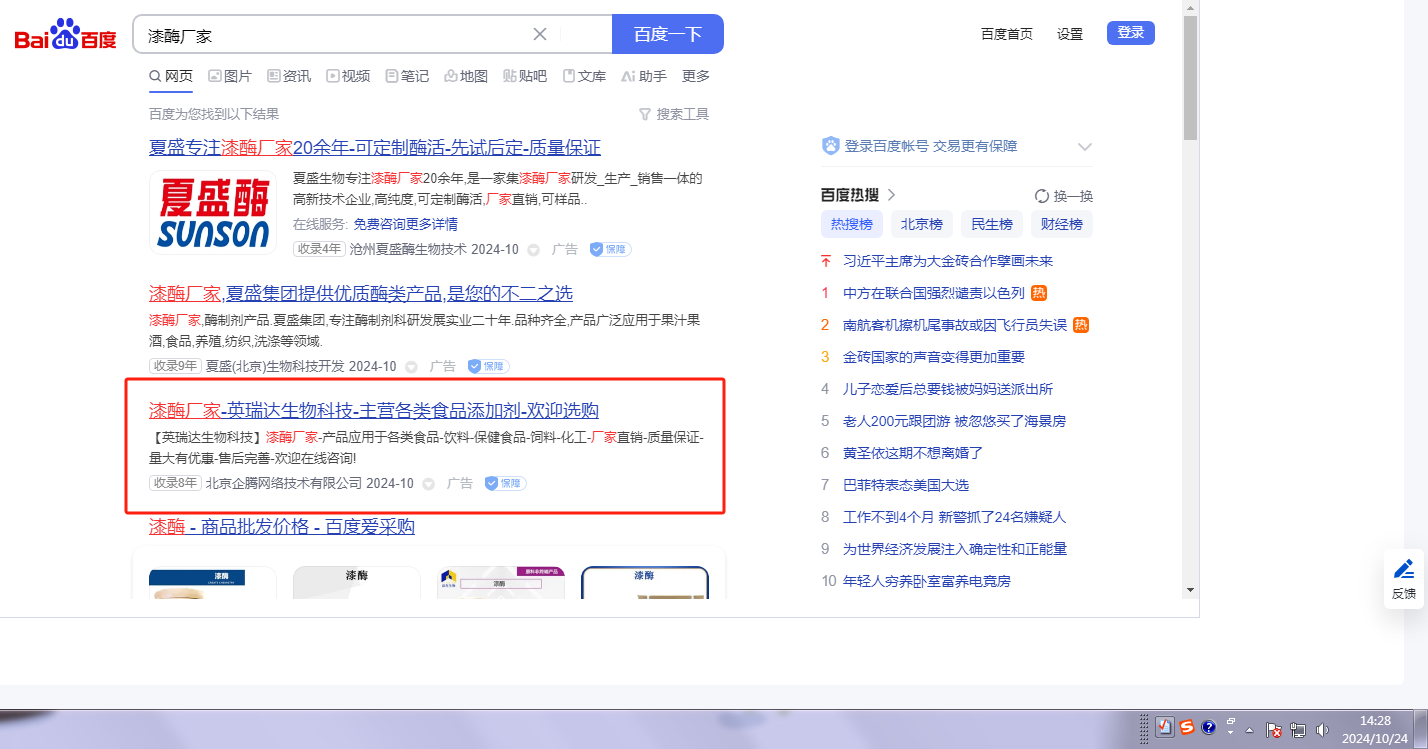Open the 搜索工具 search filter
1428x749 pixels.
[x=674, y=114]
